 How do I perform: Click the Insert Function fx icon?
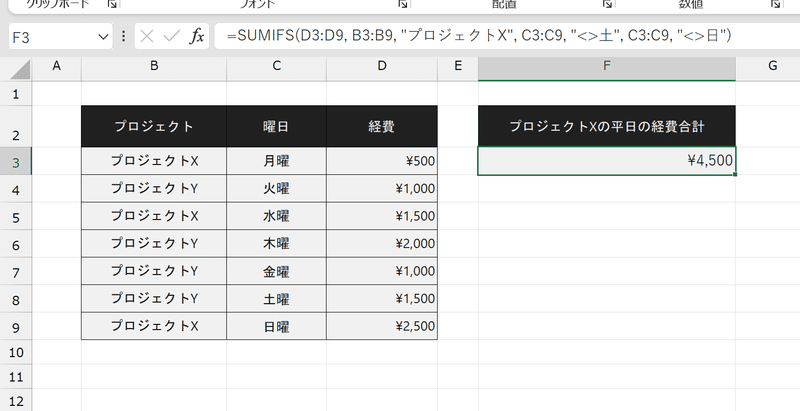click(197, 36)
